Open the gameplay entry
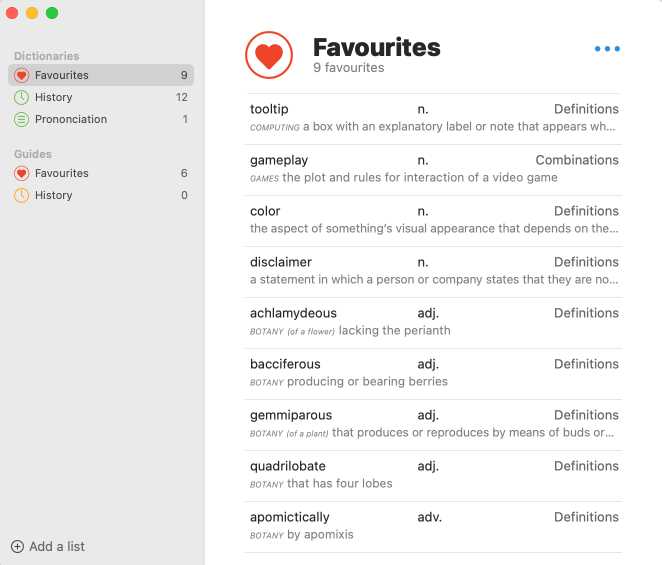This screenshot has width=662, height=565. pyautogui.click(x=433, y=169)
